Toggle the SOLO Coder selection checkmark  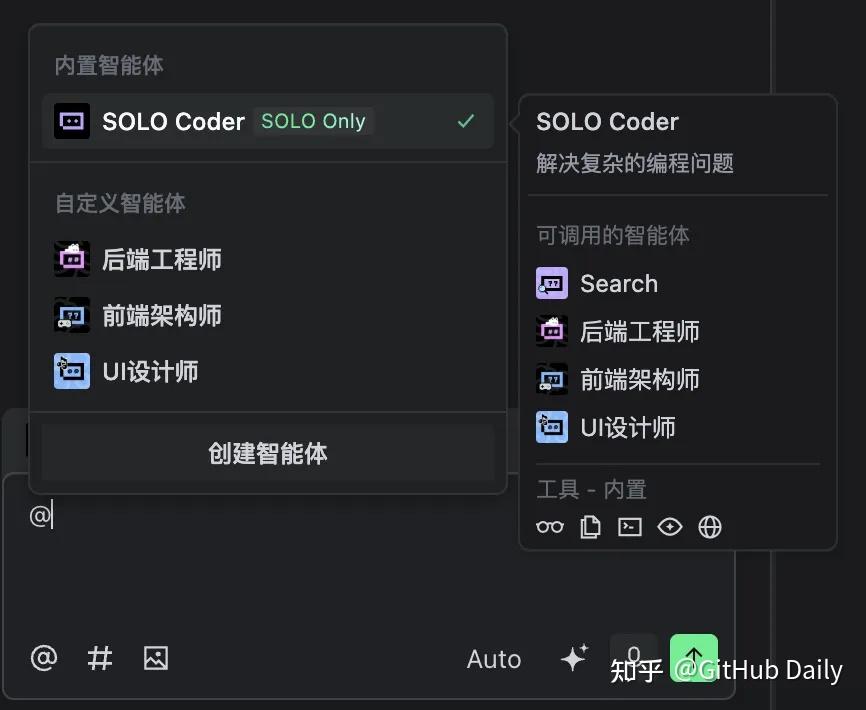[x=466, y=121]
